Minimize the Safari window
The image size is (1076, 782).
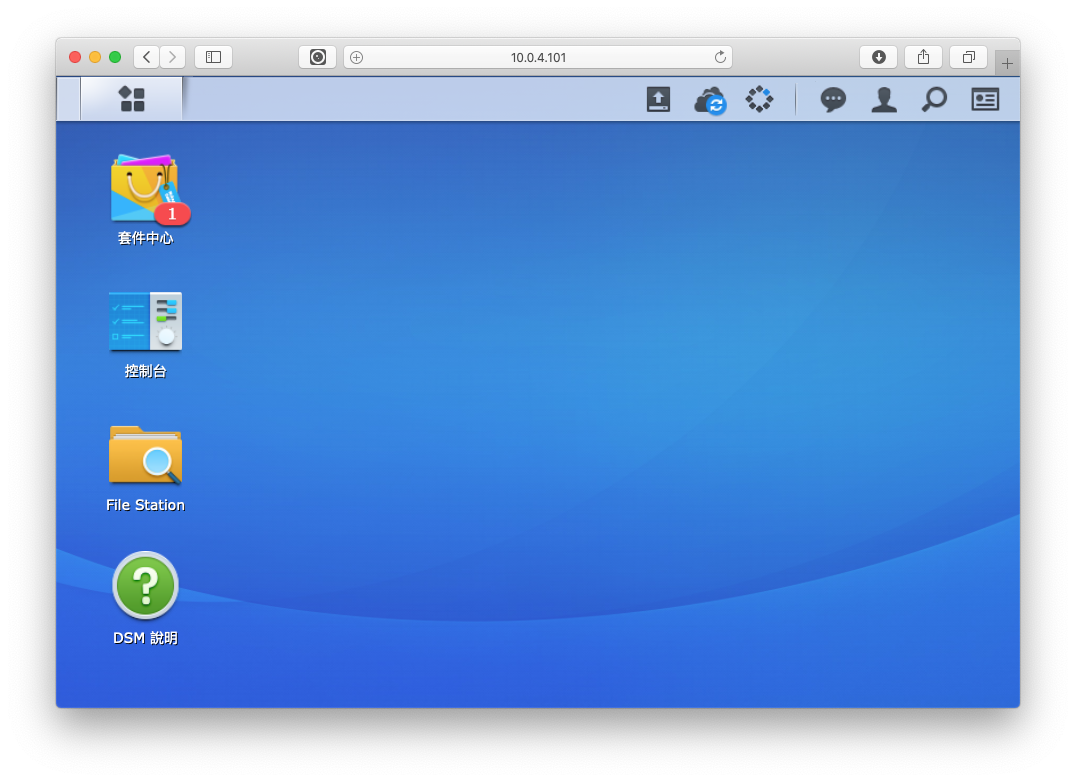click(95, 57)
